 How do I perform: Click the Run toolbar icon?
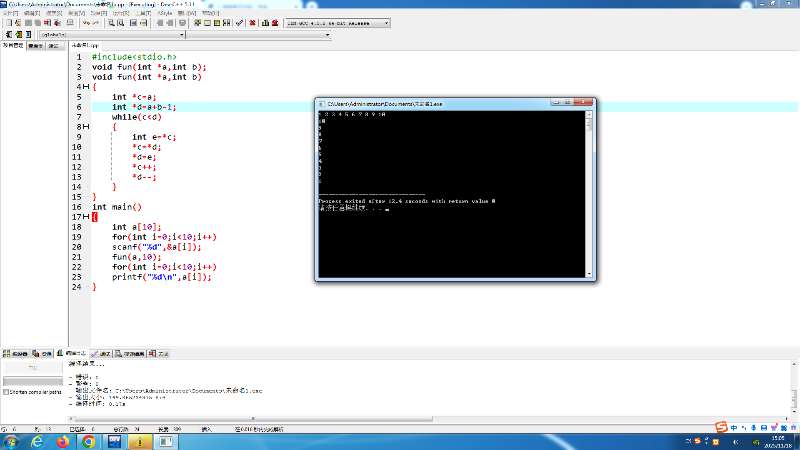point(207,23)
